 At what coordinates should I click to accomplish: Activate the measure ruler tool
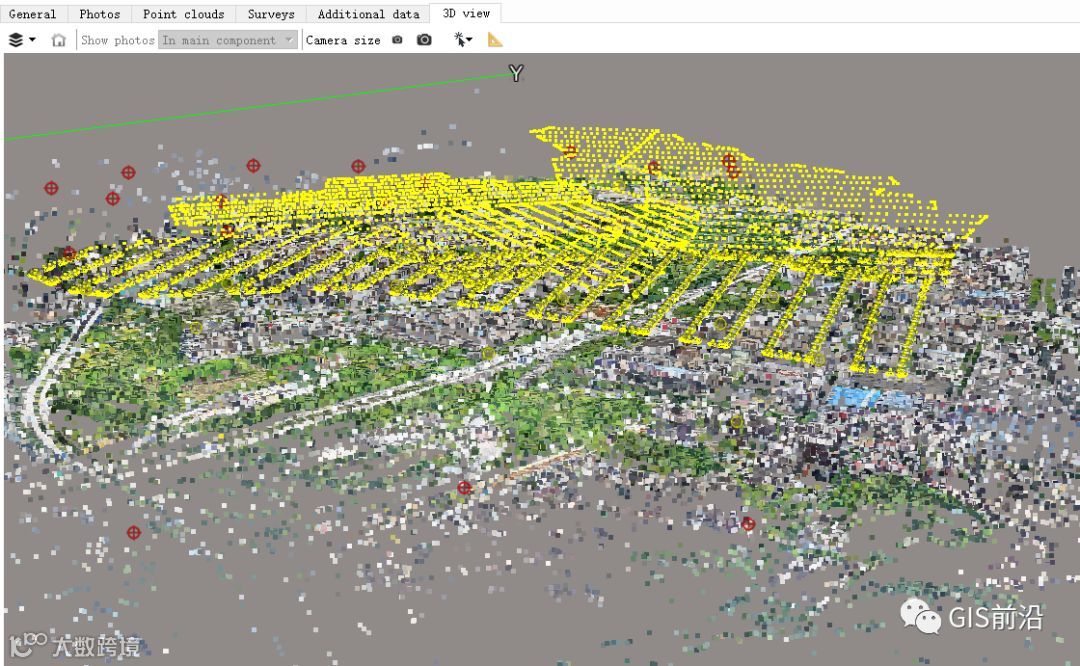pos(495,40)
